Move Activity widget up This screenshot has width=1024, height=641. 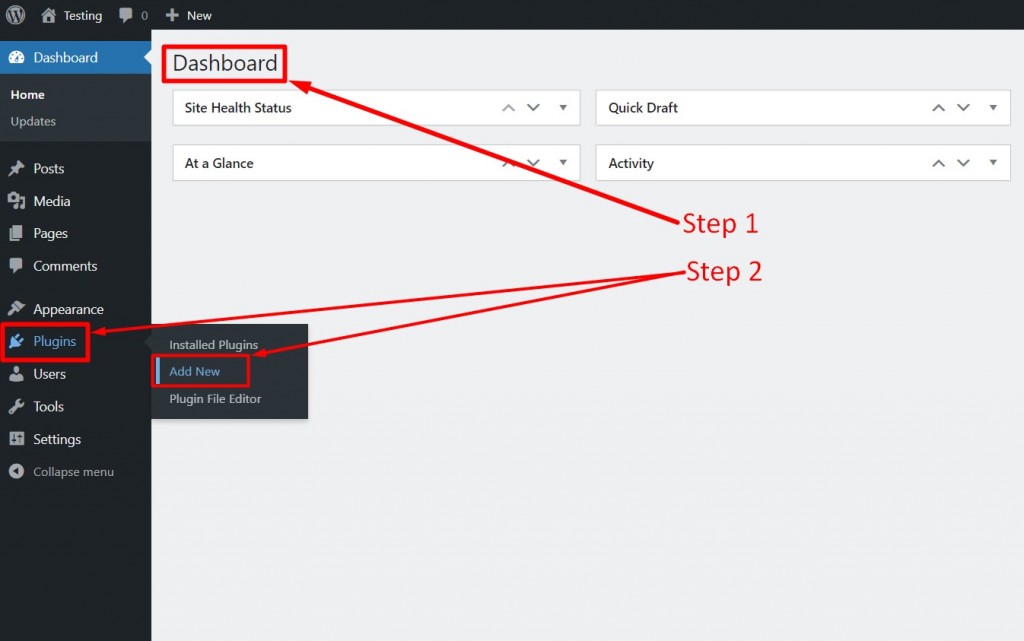coord(938,163)
